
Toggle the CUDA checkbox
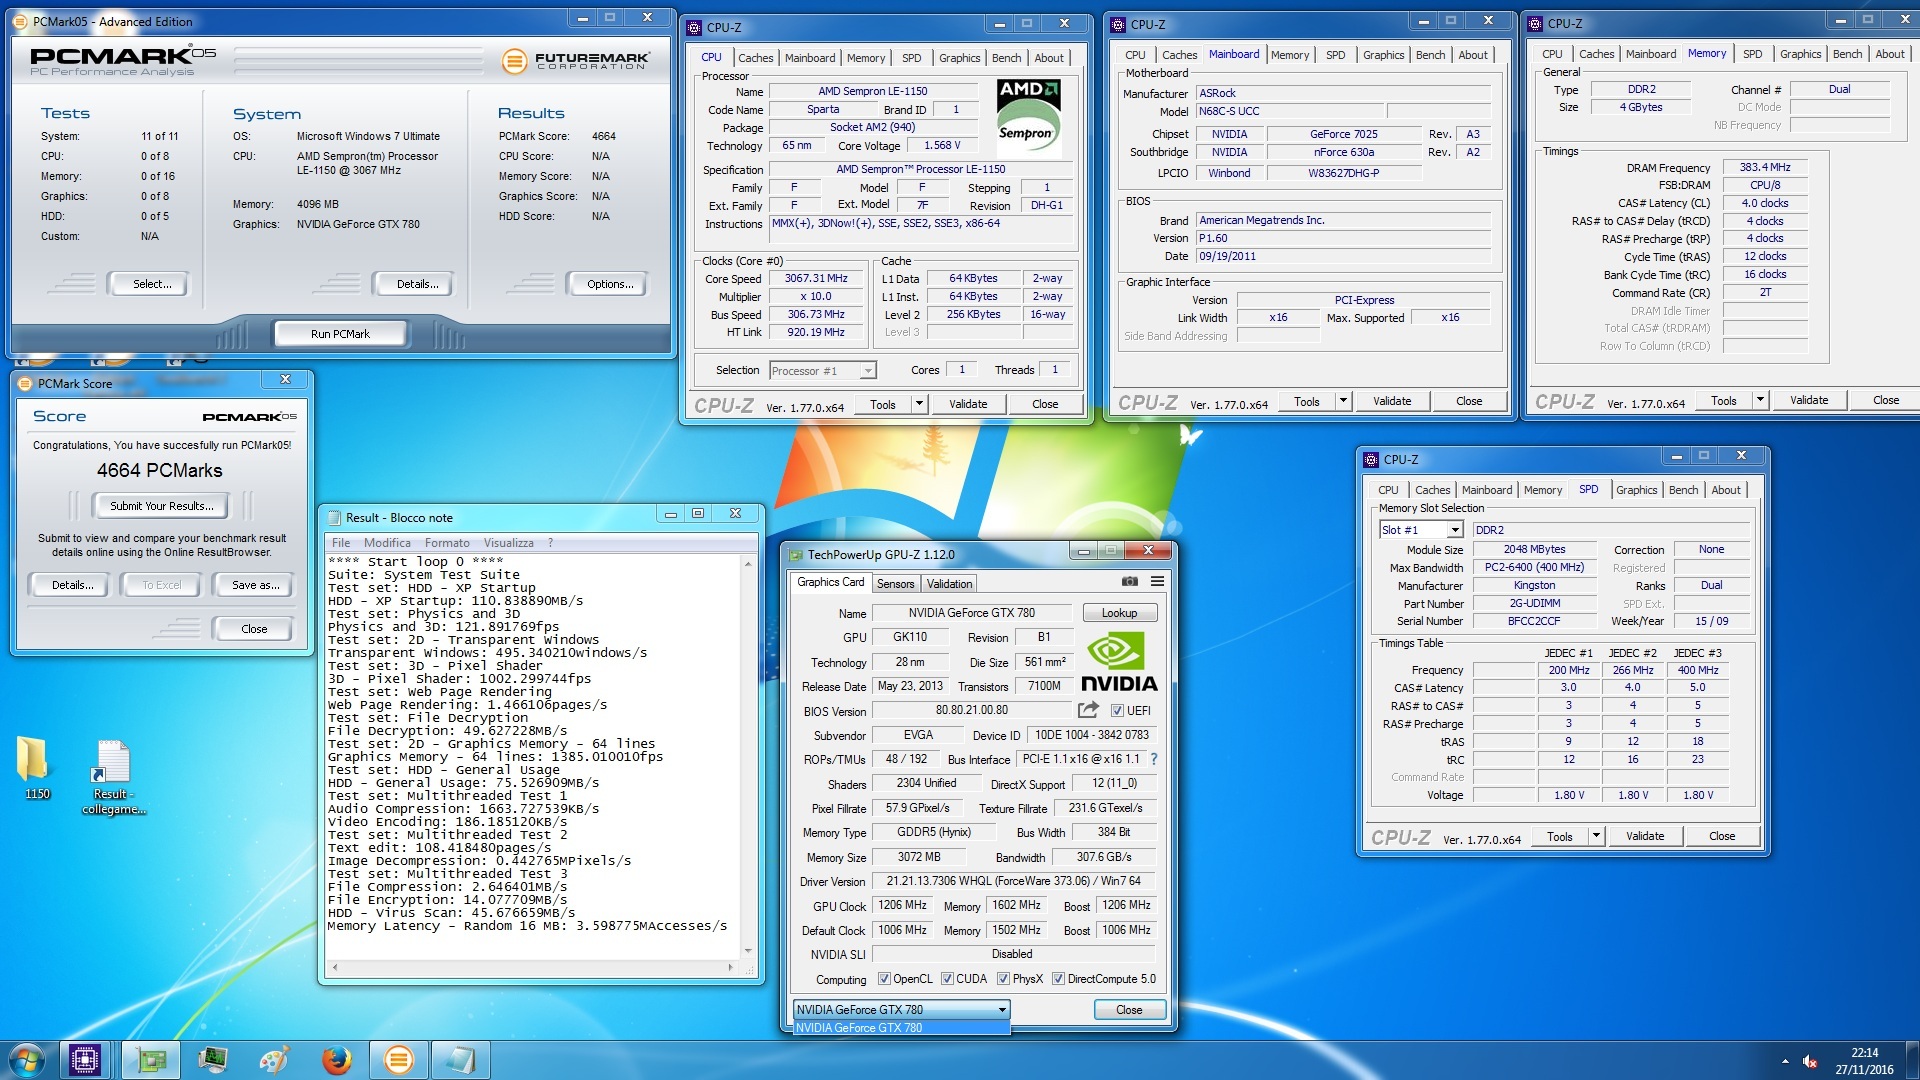tap(947, 979)
